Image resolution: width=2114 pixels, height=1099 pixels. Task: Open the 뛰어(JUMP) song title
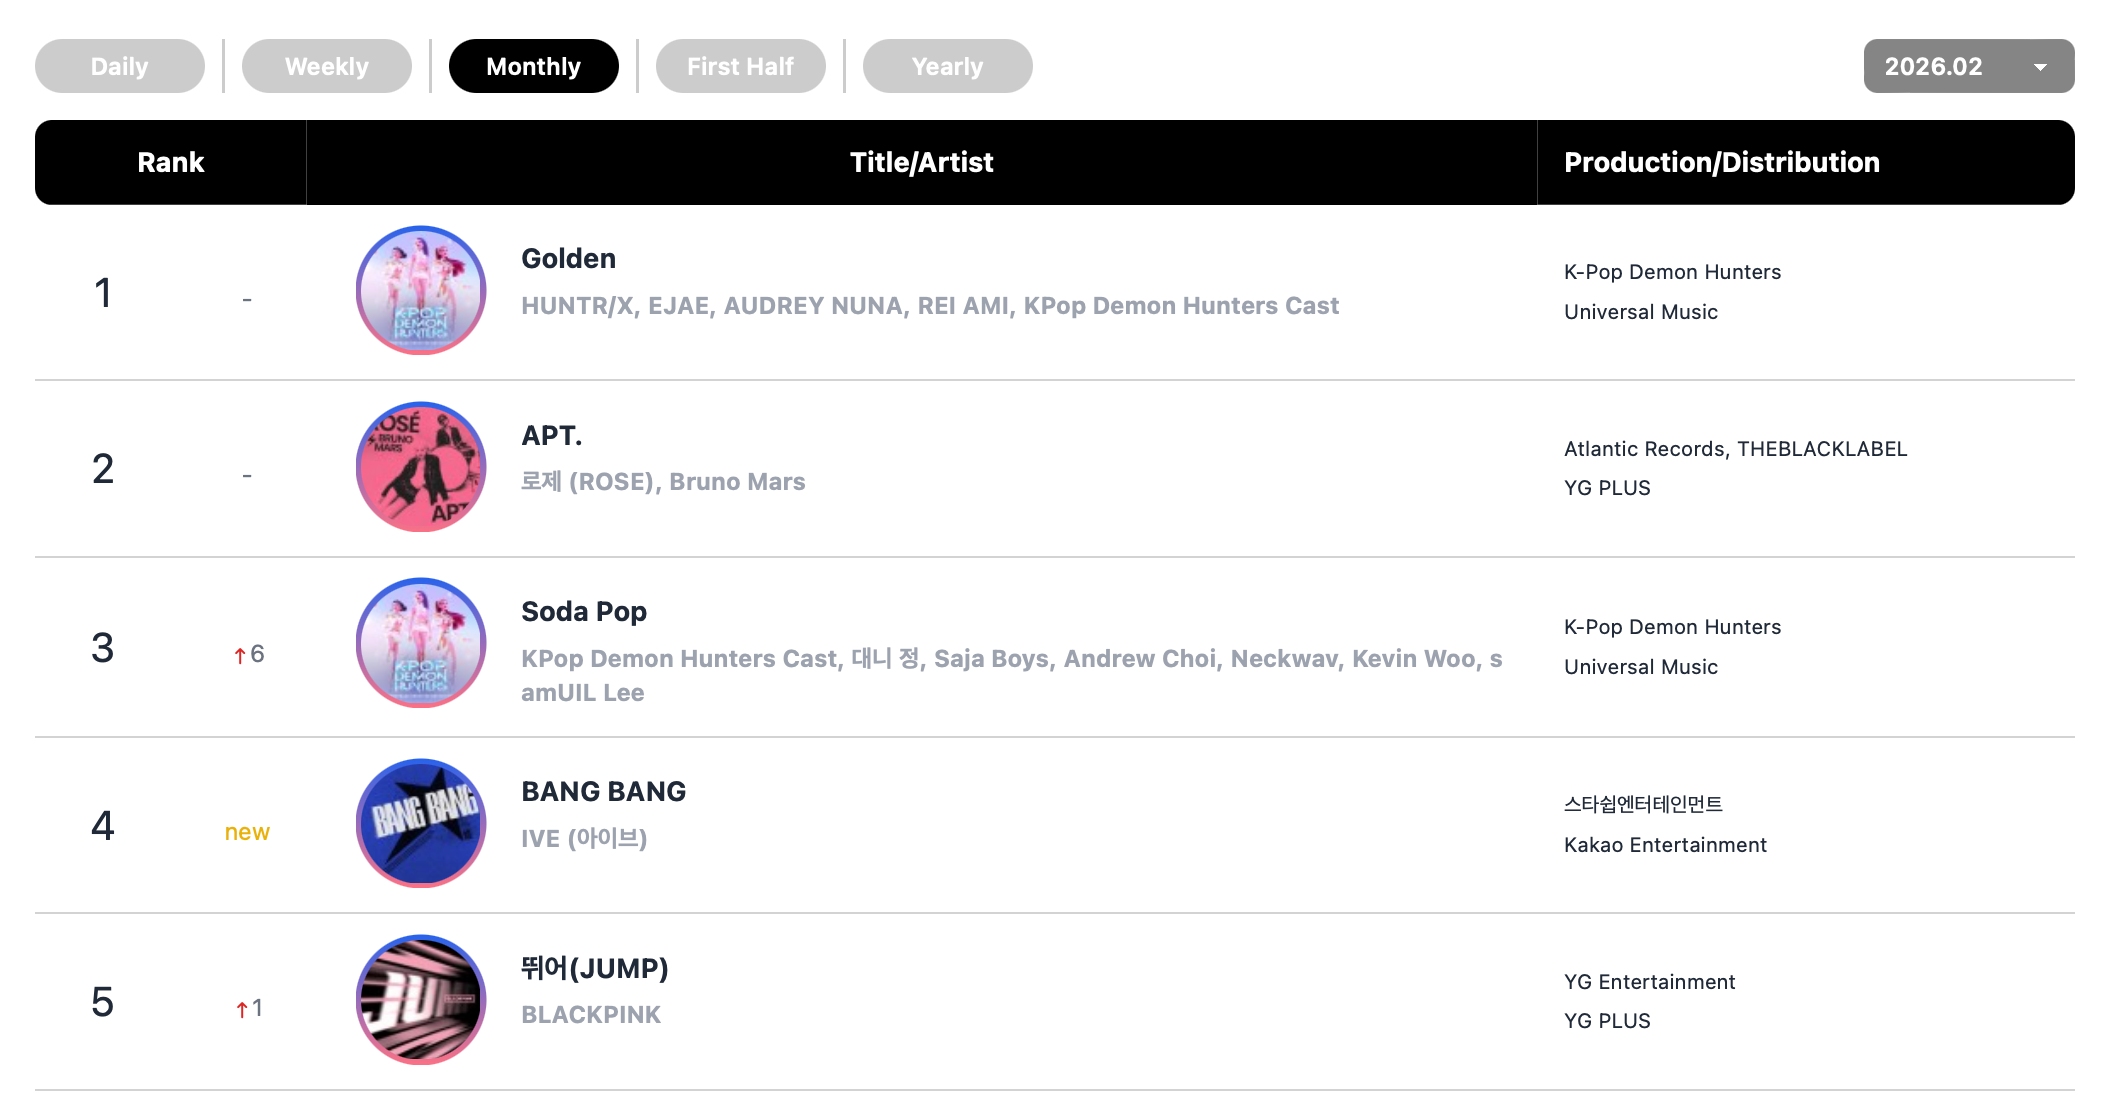coord(594,969)
